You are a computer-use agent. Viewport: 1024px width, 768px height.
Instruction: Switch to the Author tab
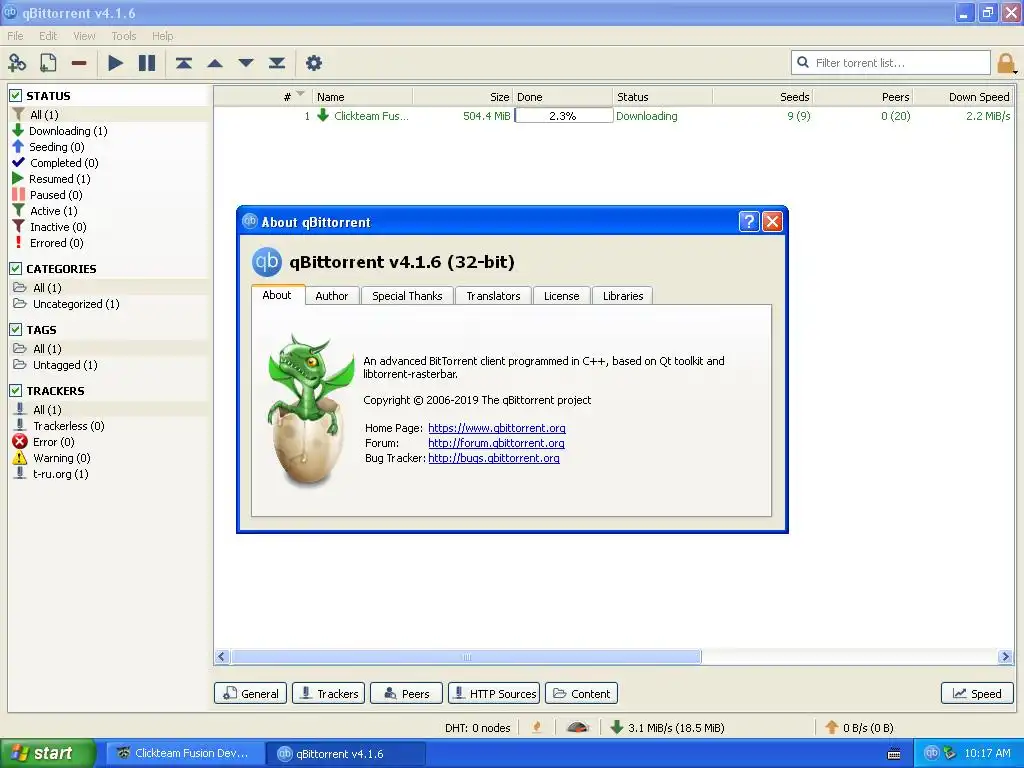coord(332,296)
